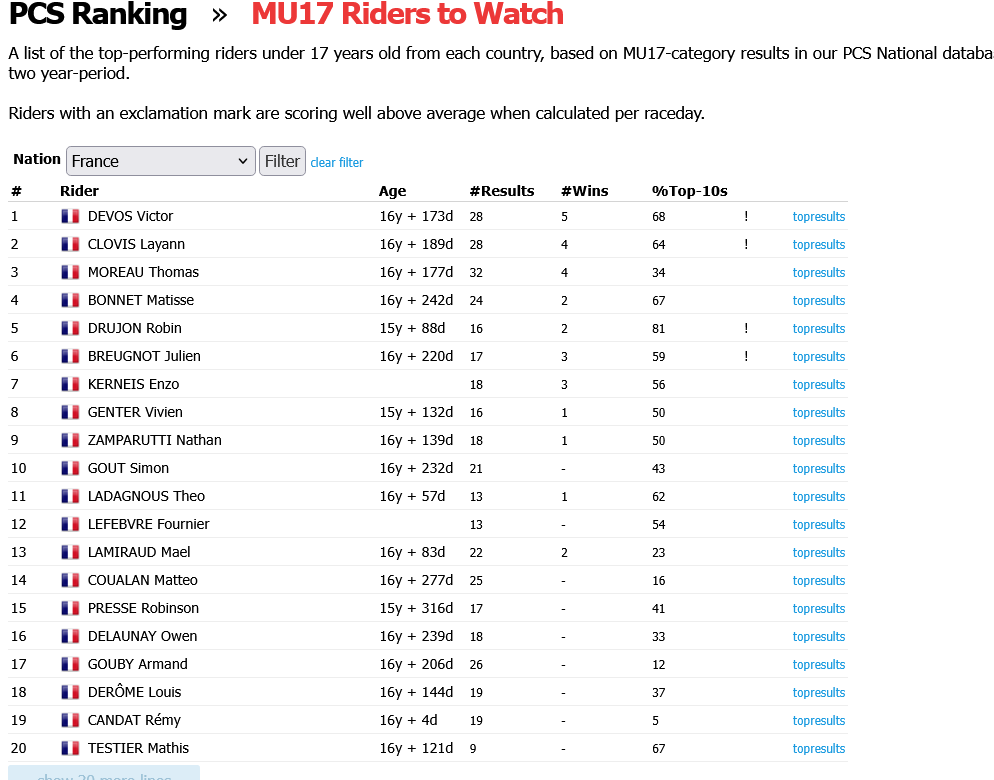This screenshot has width=994, height=780.
Task: Open topresults for GENTER Vivien
Action: pos(818,412)
